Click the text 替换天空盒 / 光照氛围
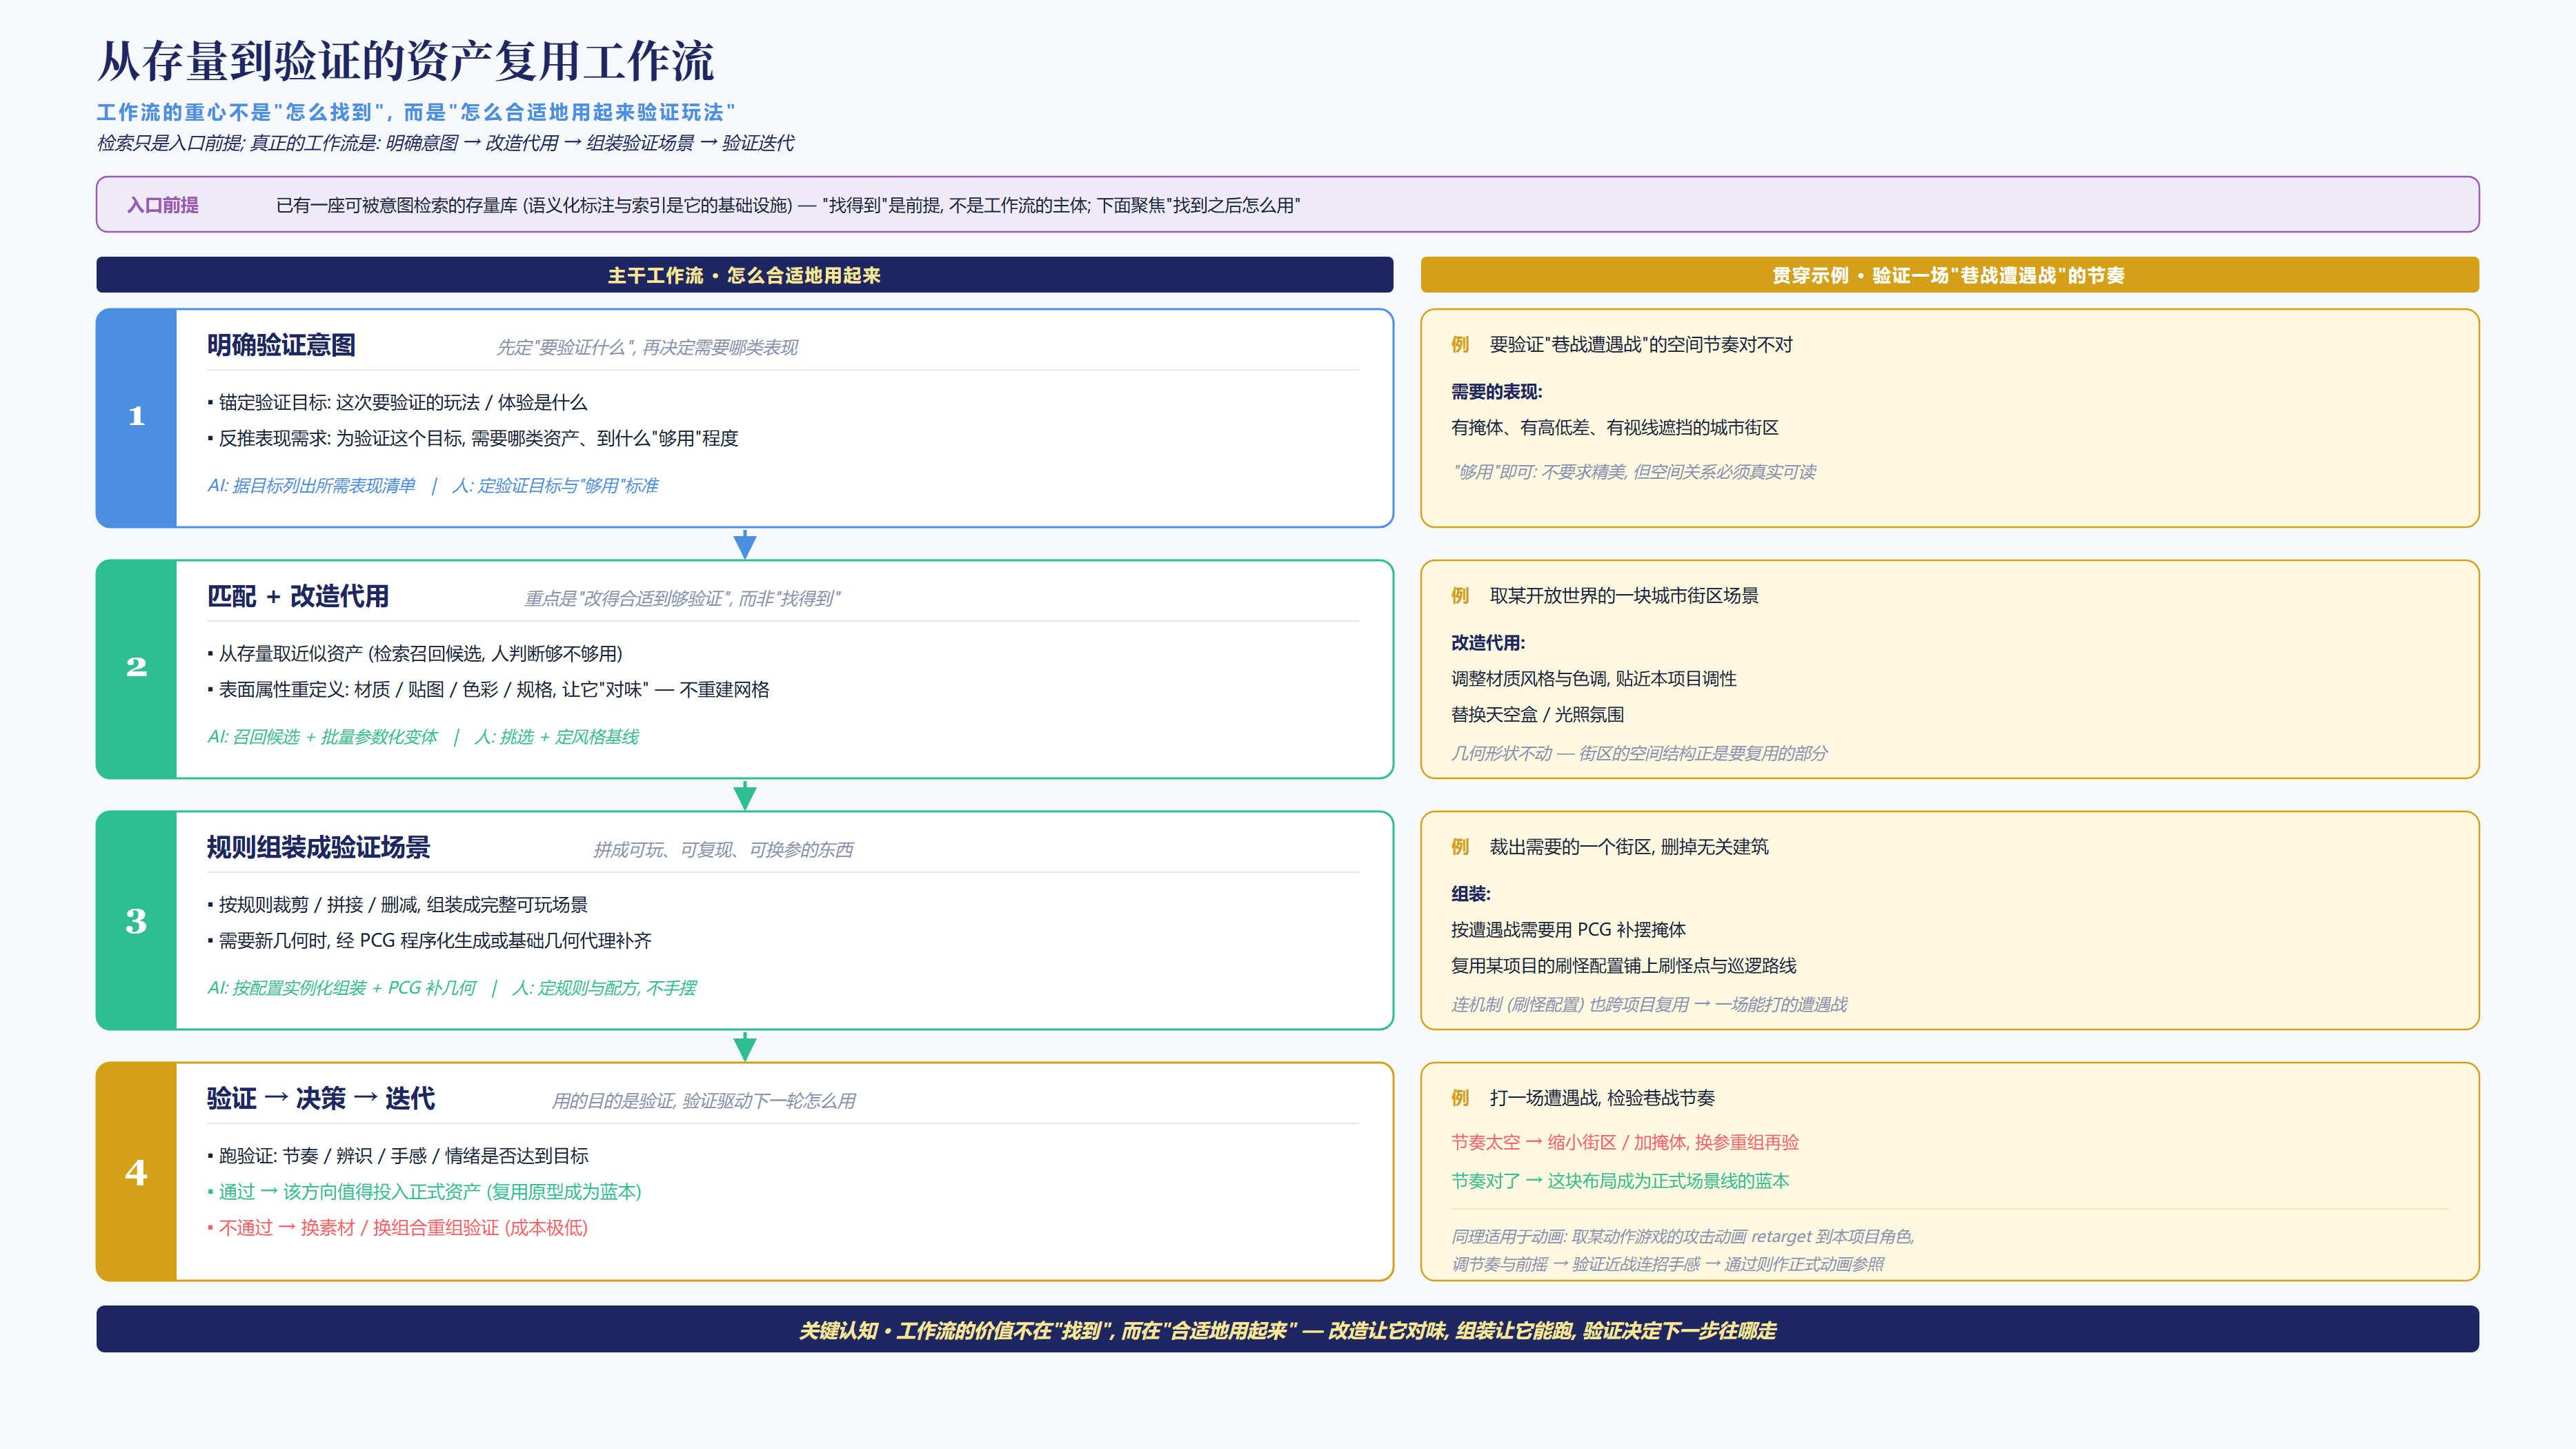Image resolution: width=2576 pixels, height=1449 pixels. (1538, 714)
